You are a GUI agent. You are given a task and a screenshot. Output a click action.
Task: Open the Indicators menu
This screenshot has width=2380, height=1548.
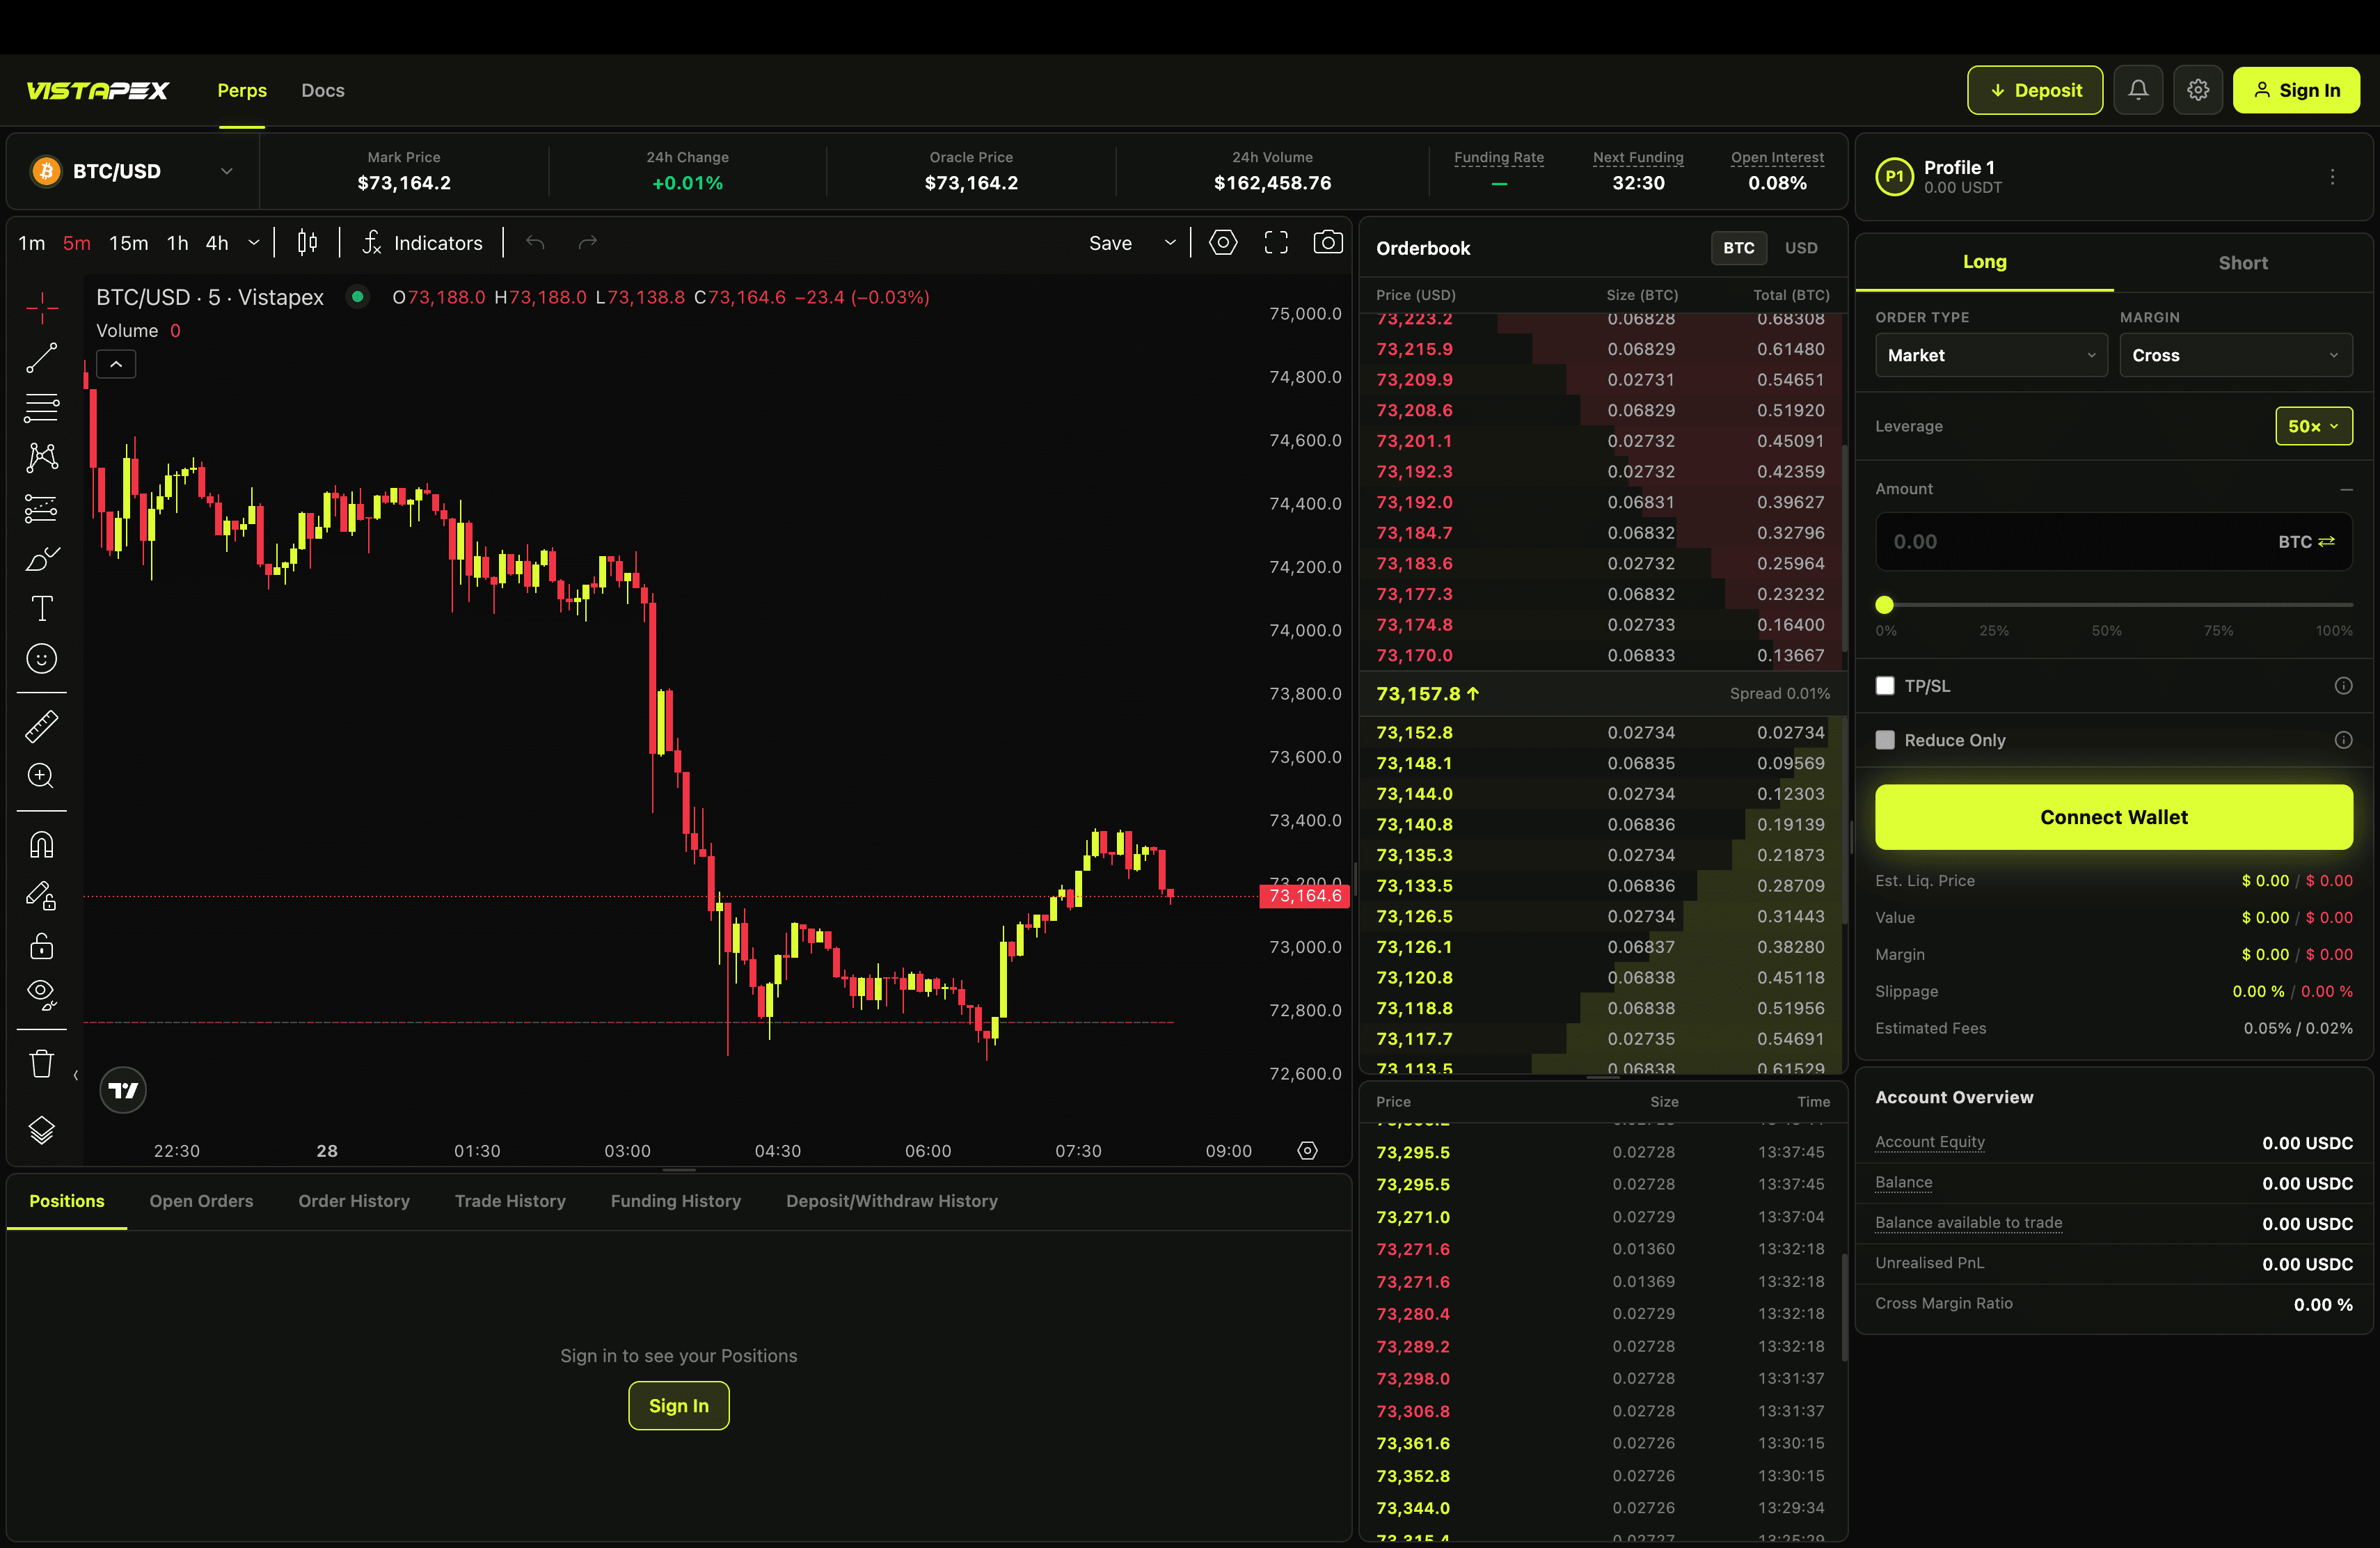(422, 243)
